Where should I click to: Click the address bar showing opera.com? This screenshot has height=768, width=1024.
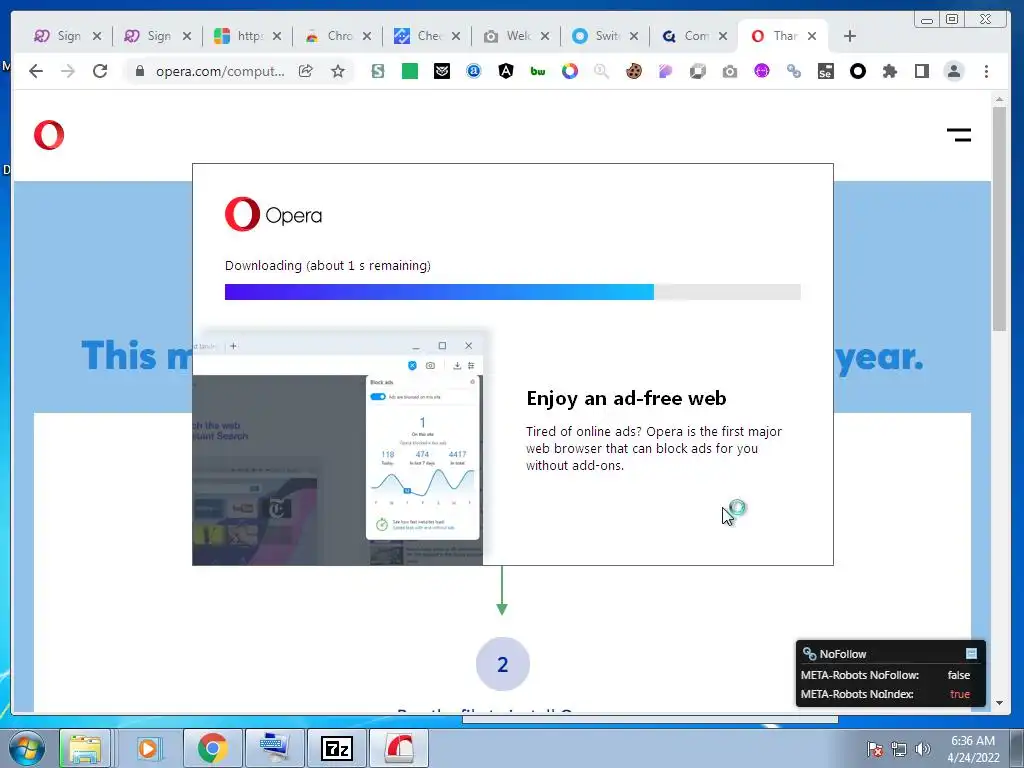point(220,71)
